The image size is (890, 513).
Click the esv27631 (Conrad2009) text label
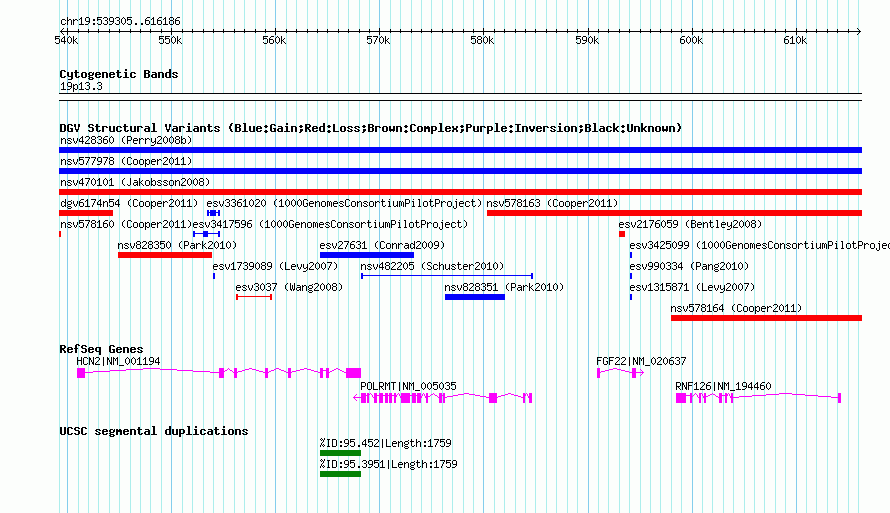382,245
